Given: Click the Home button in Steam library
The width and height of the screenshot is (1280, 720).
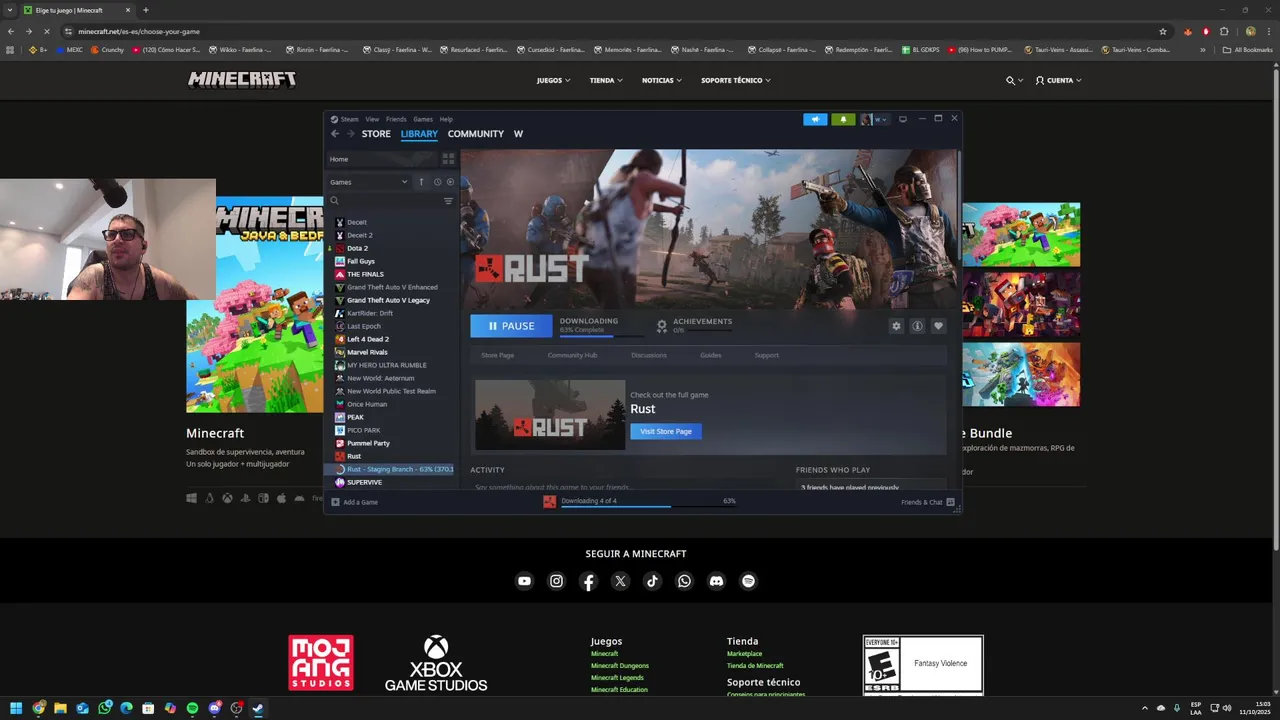Looking at the screenshot, I should tap(383, 159).
